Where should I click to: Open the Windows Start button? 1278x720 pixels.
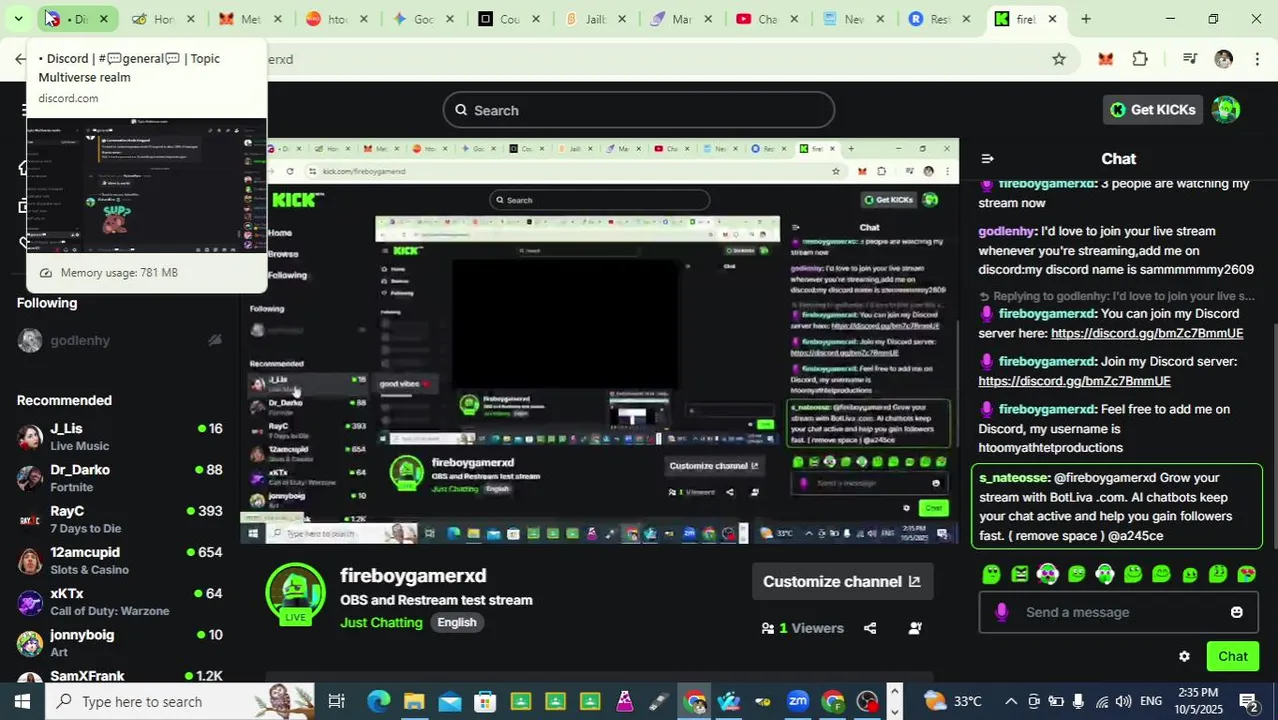tap(22, 701)
